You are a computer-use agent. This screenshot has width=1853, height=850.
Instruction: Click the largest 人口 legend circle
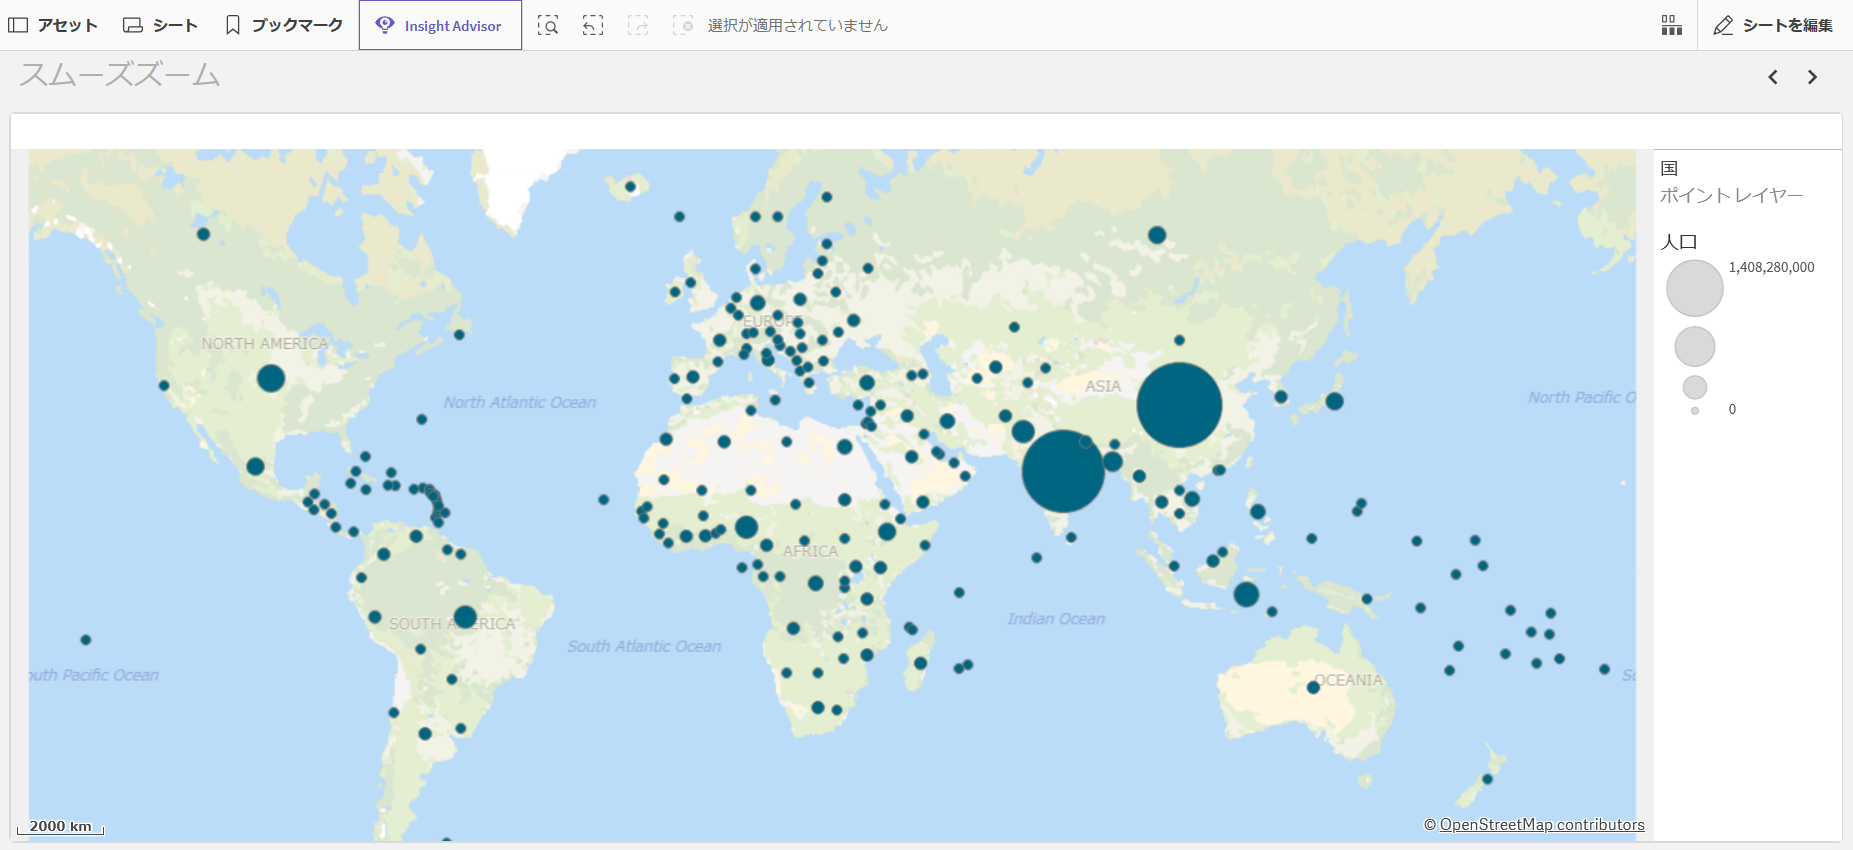pos(1694,288)
